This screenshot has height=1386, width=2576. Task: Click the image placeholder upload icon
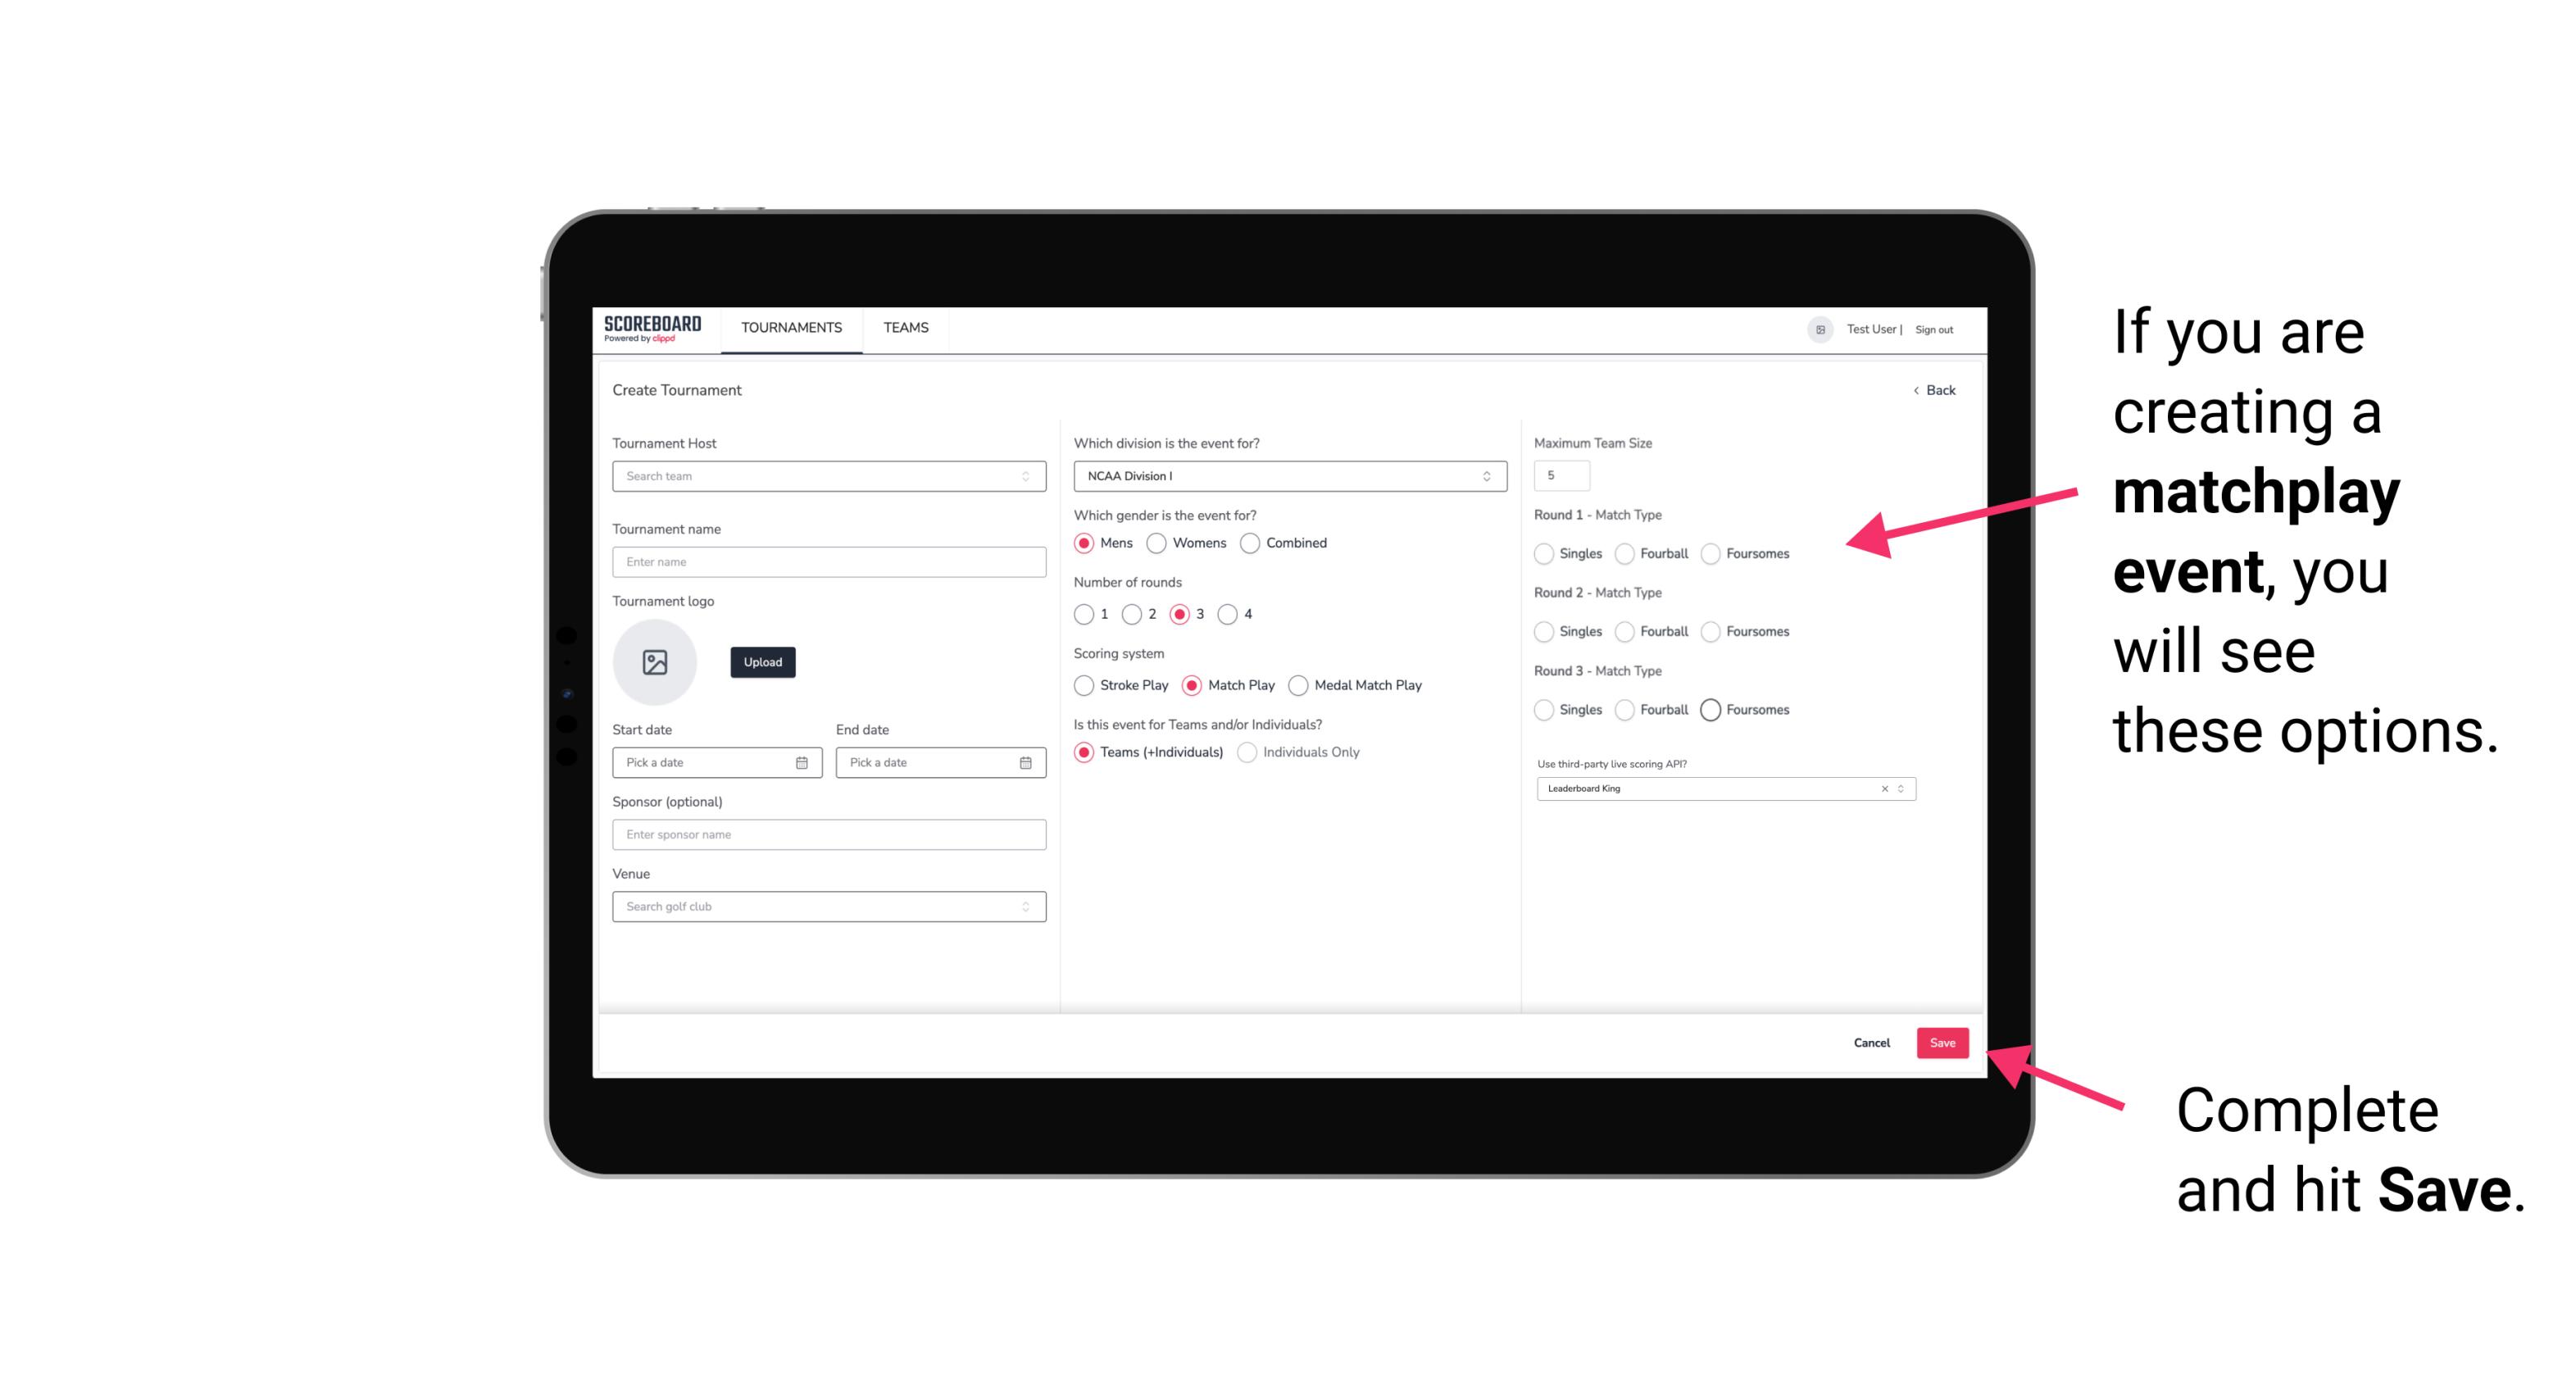click(x=655, y=662)
